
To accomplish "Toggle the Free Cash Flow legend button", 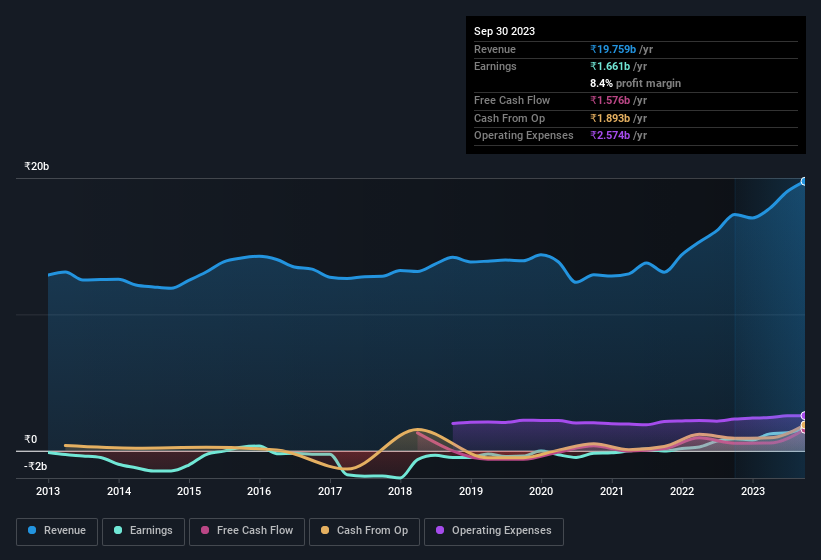I will [247, 531].
